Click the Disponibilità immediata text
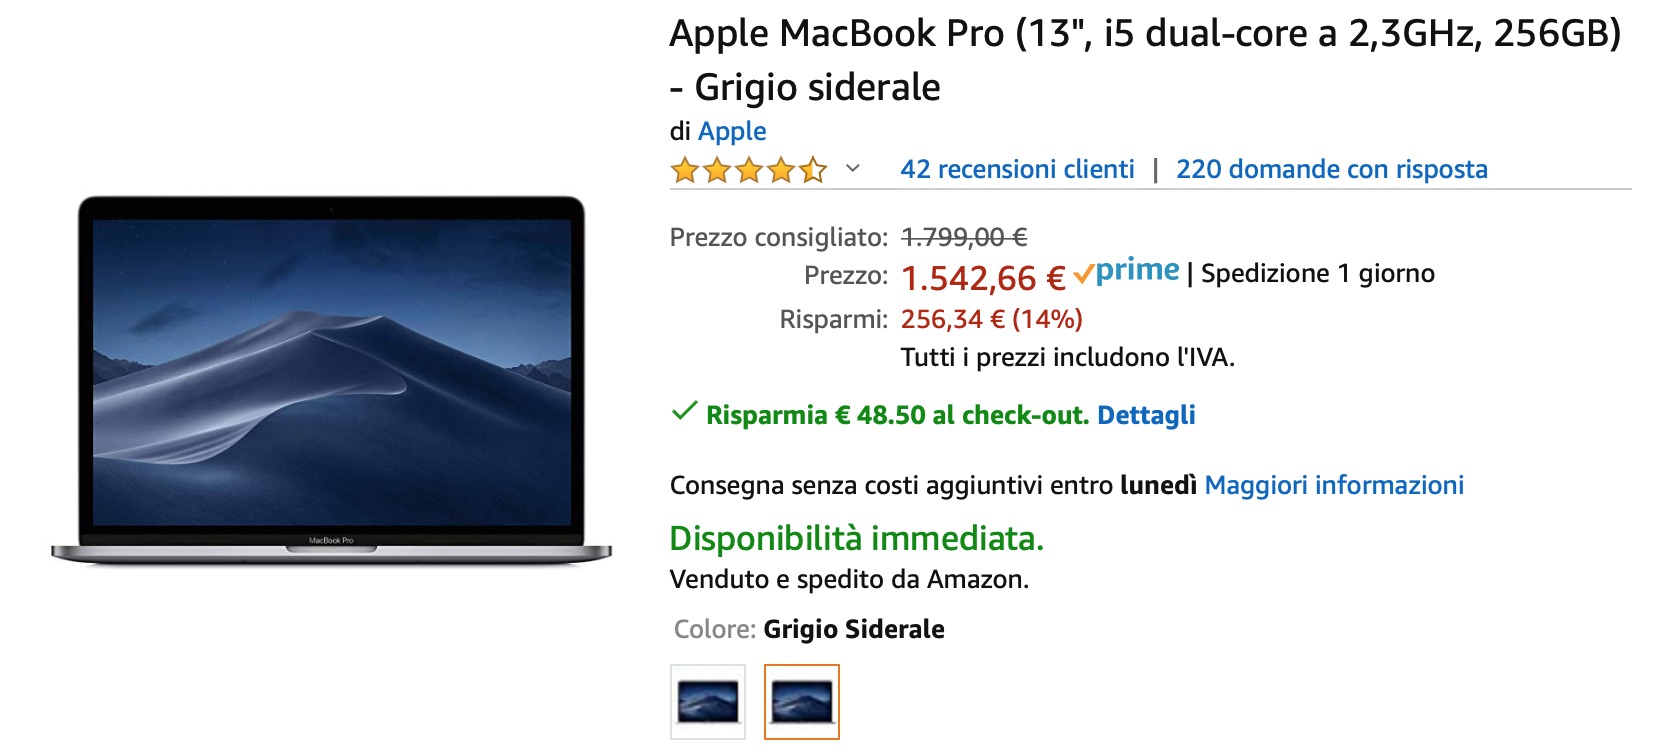 [x=856, y=538]
